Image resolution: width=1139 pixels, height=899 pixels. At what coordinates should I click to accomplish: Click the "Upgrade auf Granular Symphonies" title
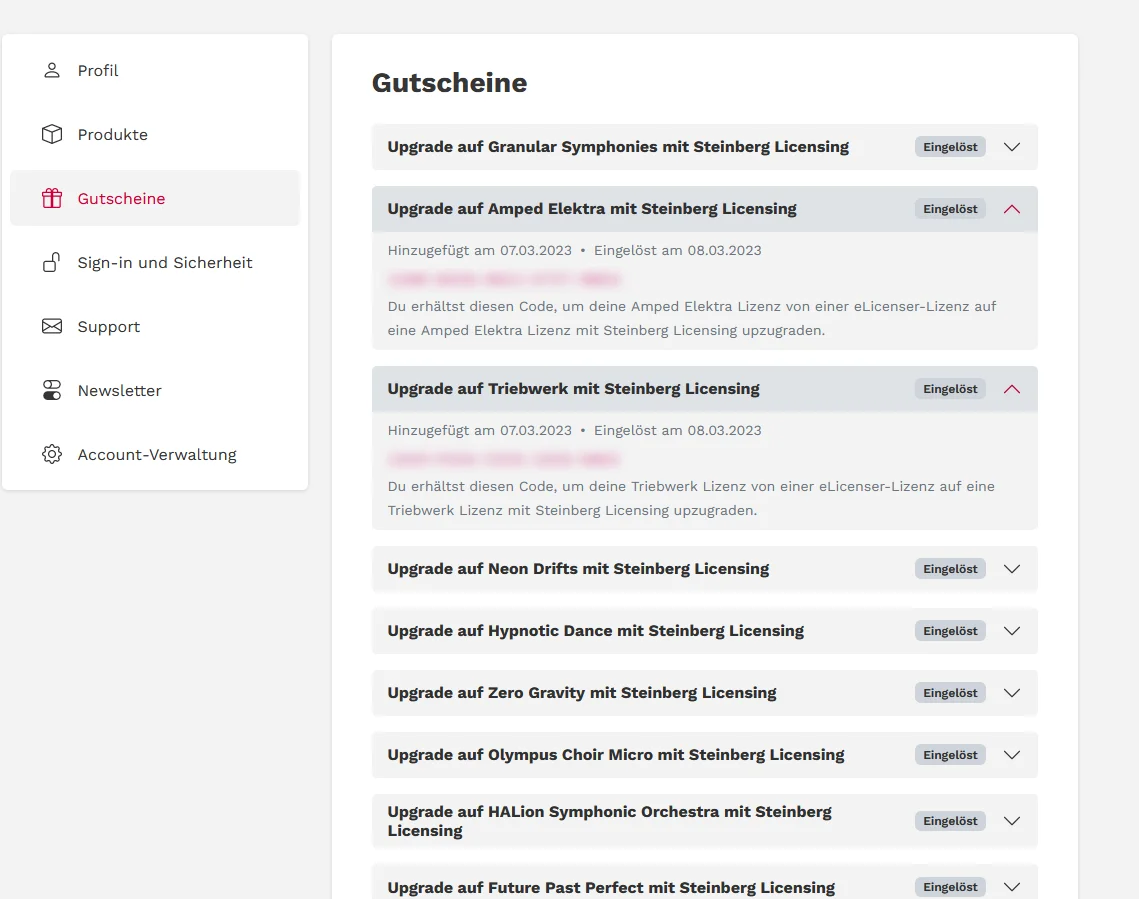coord(618,147)
